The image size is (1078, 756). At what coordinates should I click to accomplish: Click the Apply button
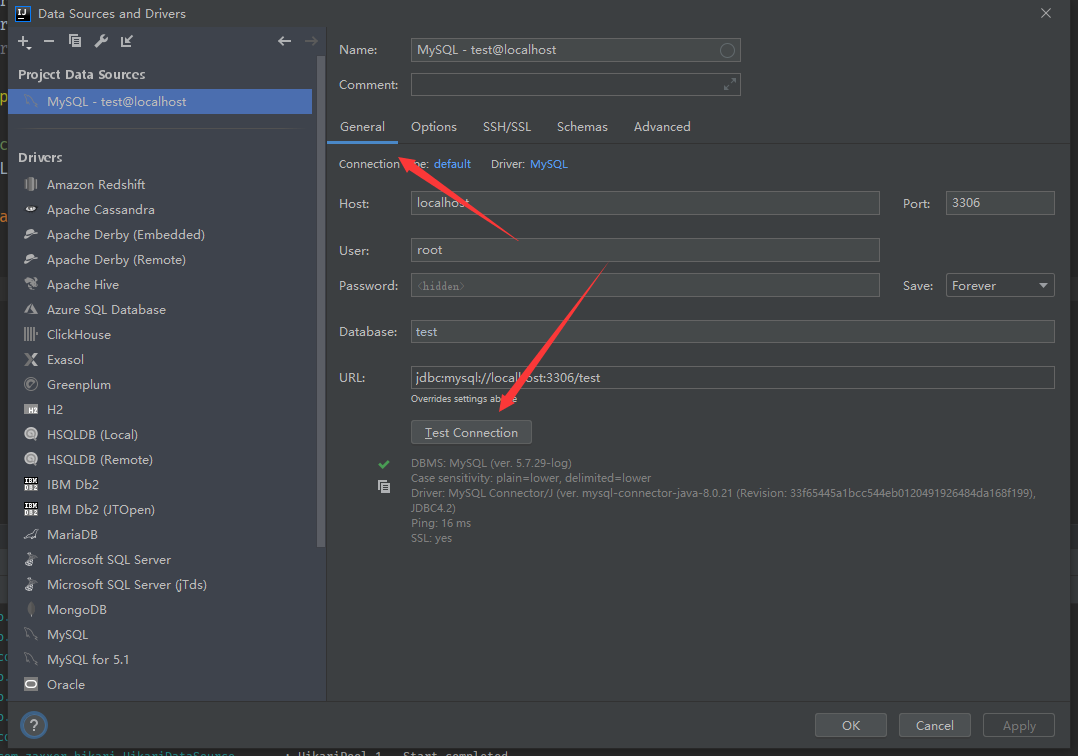(1019, 725)
